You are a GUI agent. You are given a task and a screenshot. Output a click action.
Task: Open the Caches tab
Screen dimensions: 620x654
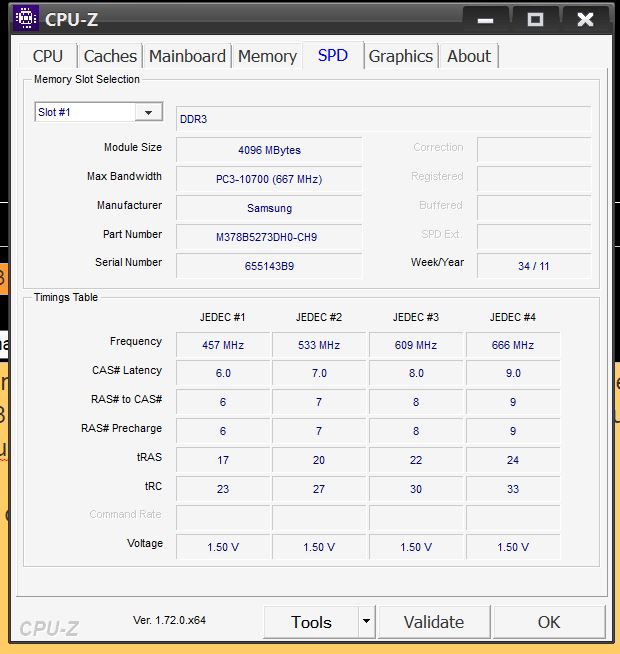[110, 56]
